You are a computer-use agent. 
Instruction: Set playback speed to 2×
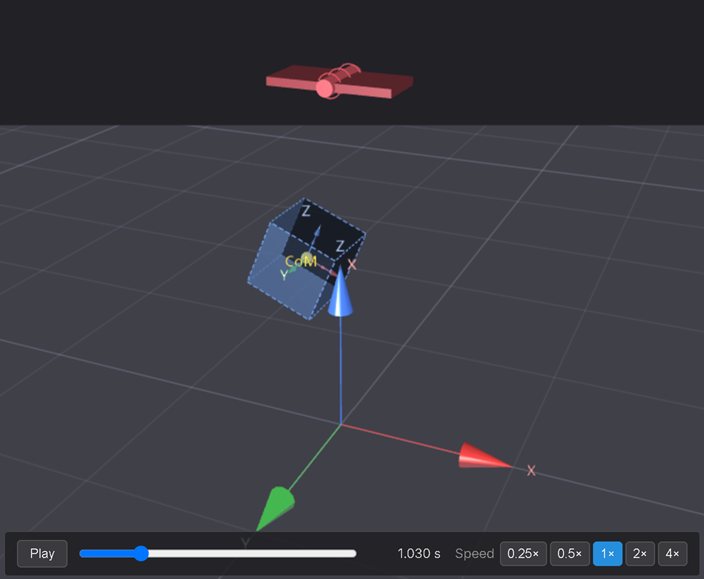click(x=640, y=553)
